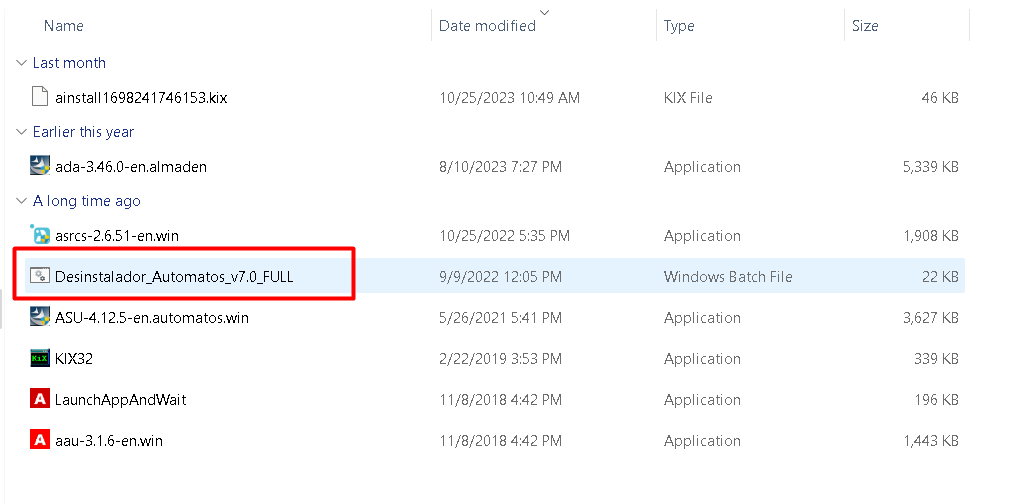Click the KIX32 application icon
Screen dimensions: 1014x504
[40, 359]
